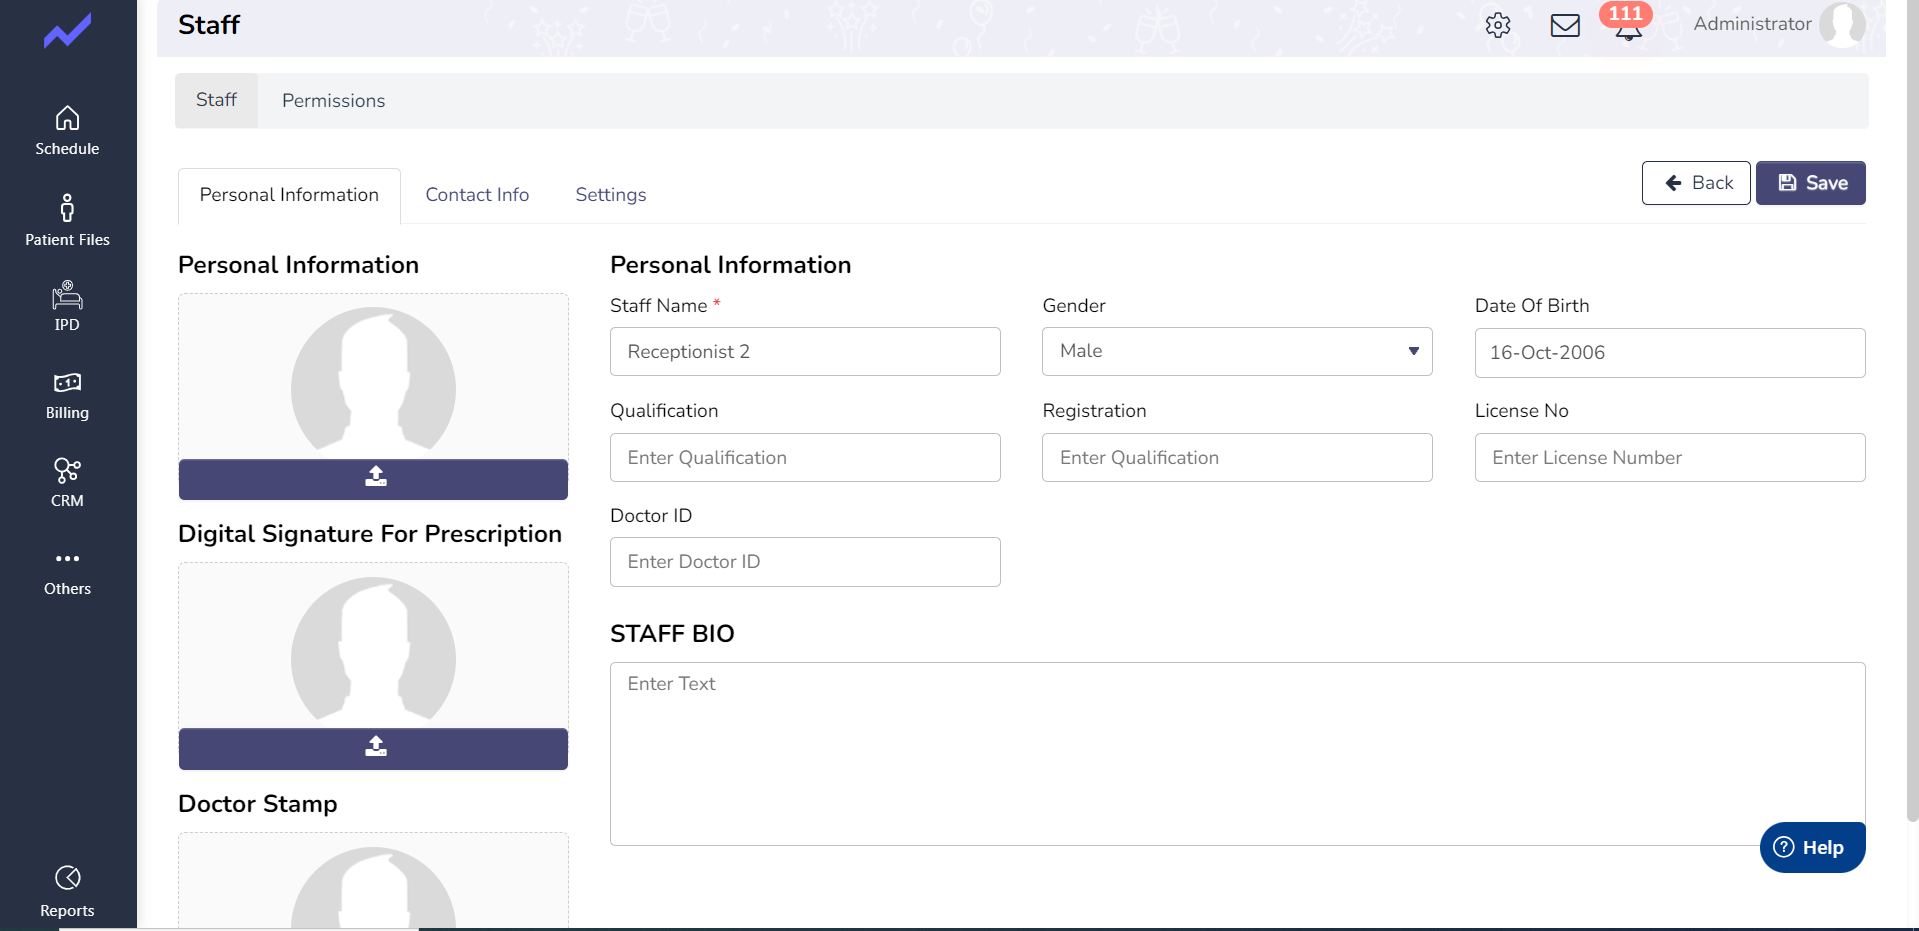Click the Date Of Birth field
Image resolution: width=1919 pixels, height=931 pixels.
(x=1670, y=352)
